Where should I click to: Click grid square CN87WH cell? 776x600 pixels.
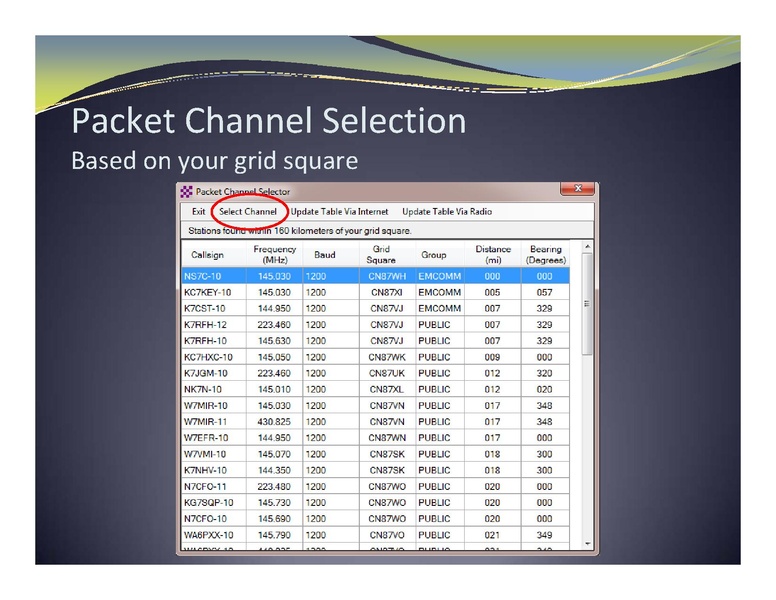[x=387, y=276]
